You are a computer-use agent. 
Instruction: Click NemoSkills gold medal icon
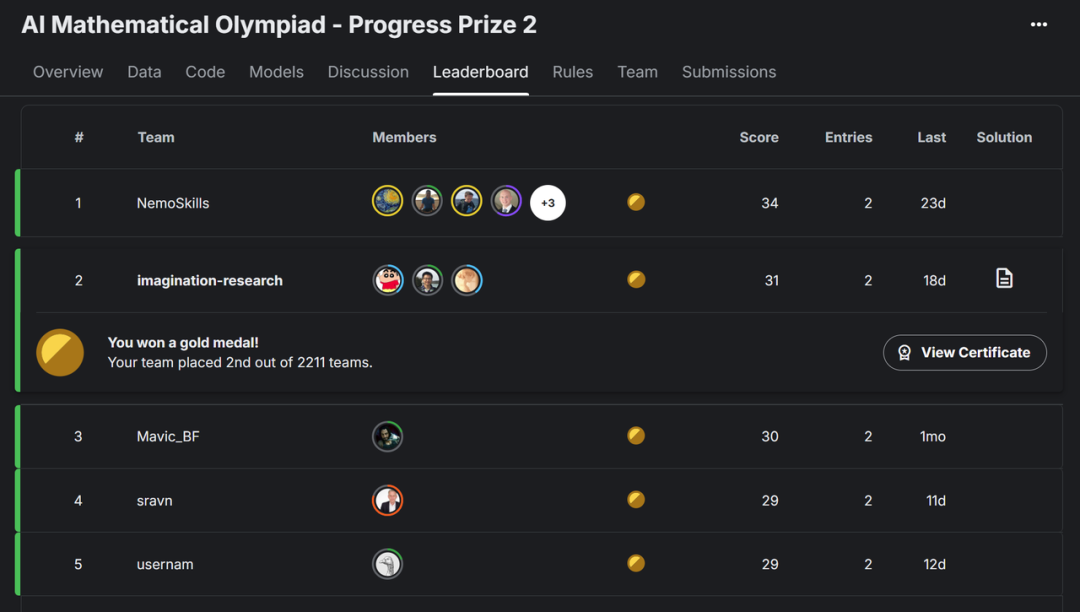636,202
